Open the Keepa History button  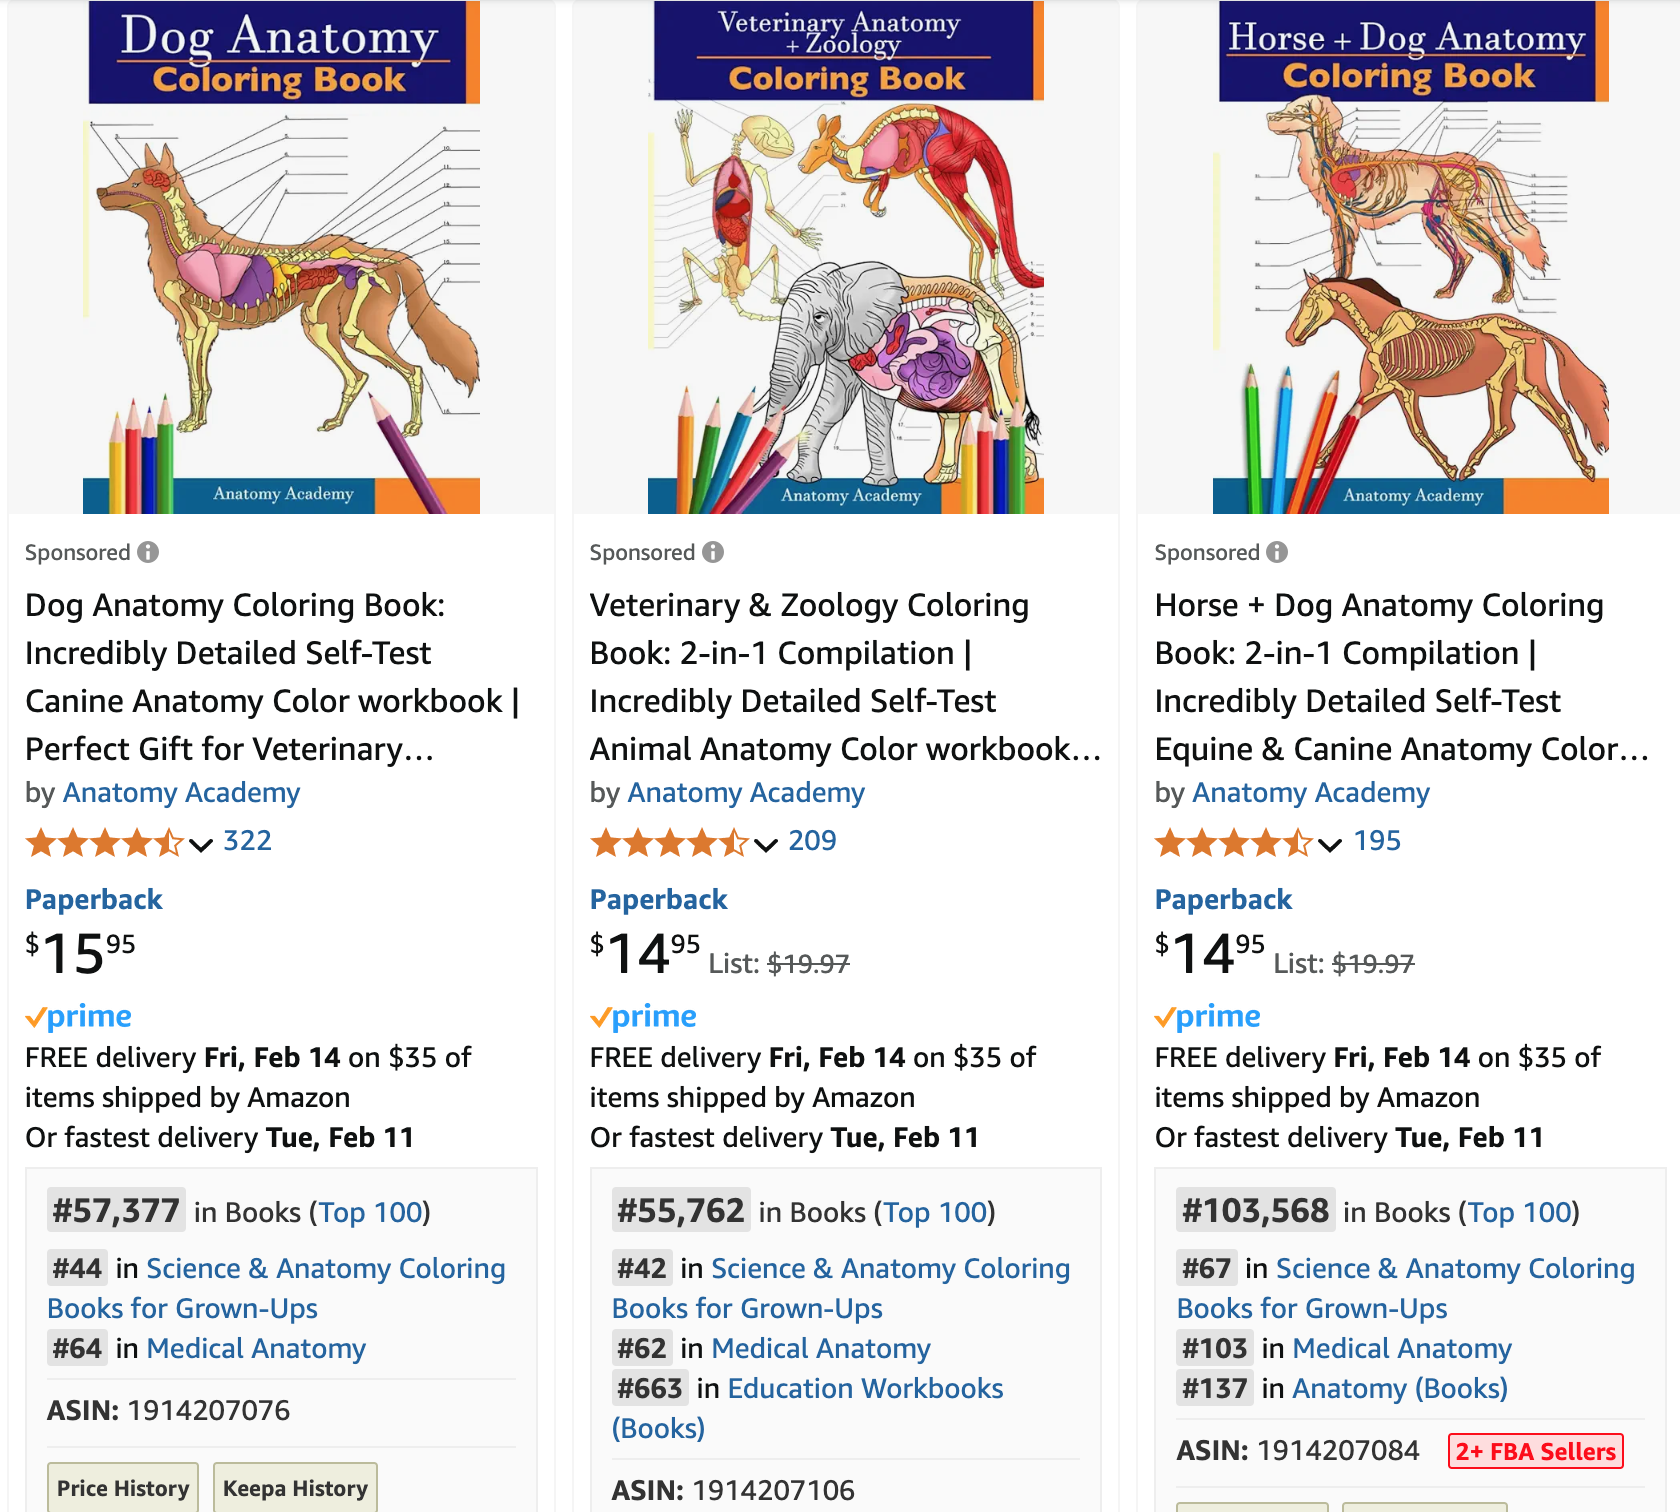point(295,1488)
